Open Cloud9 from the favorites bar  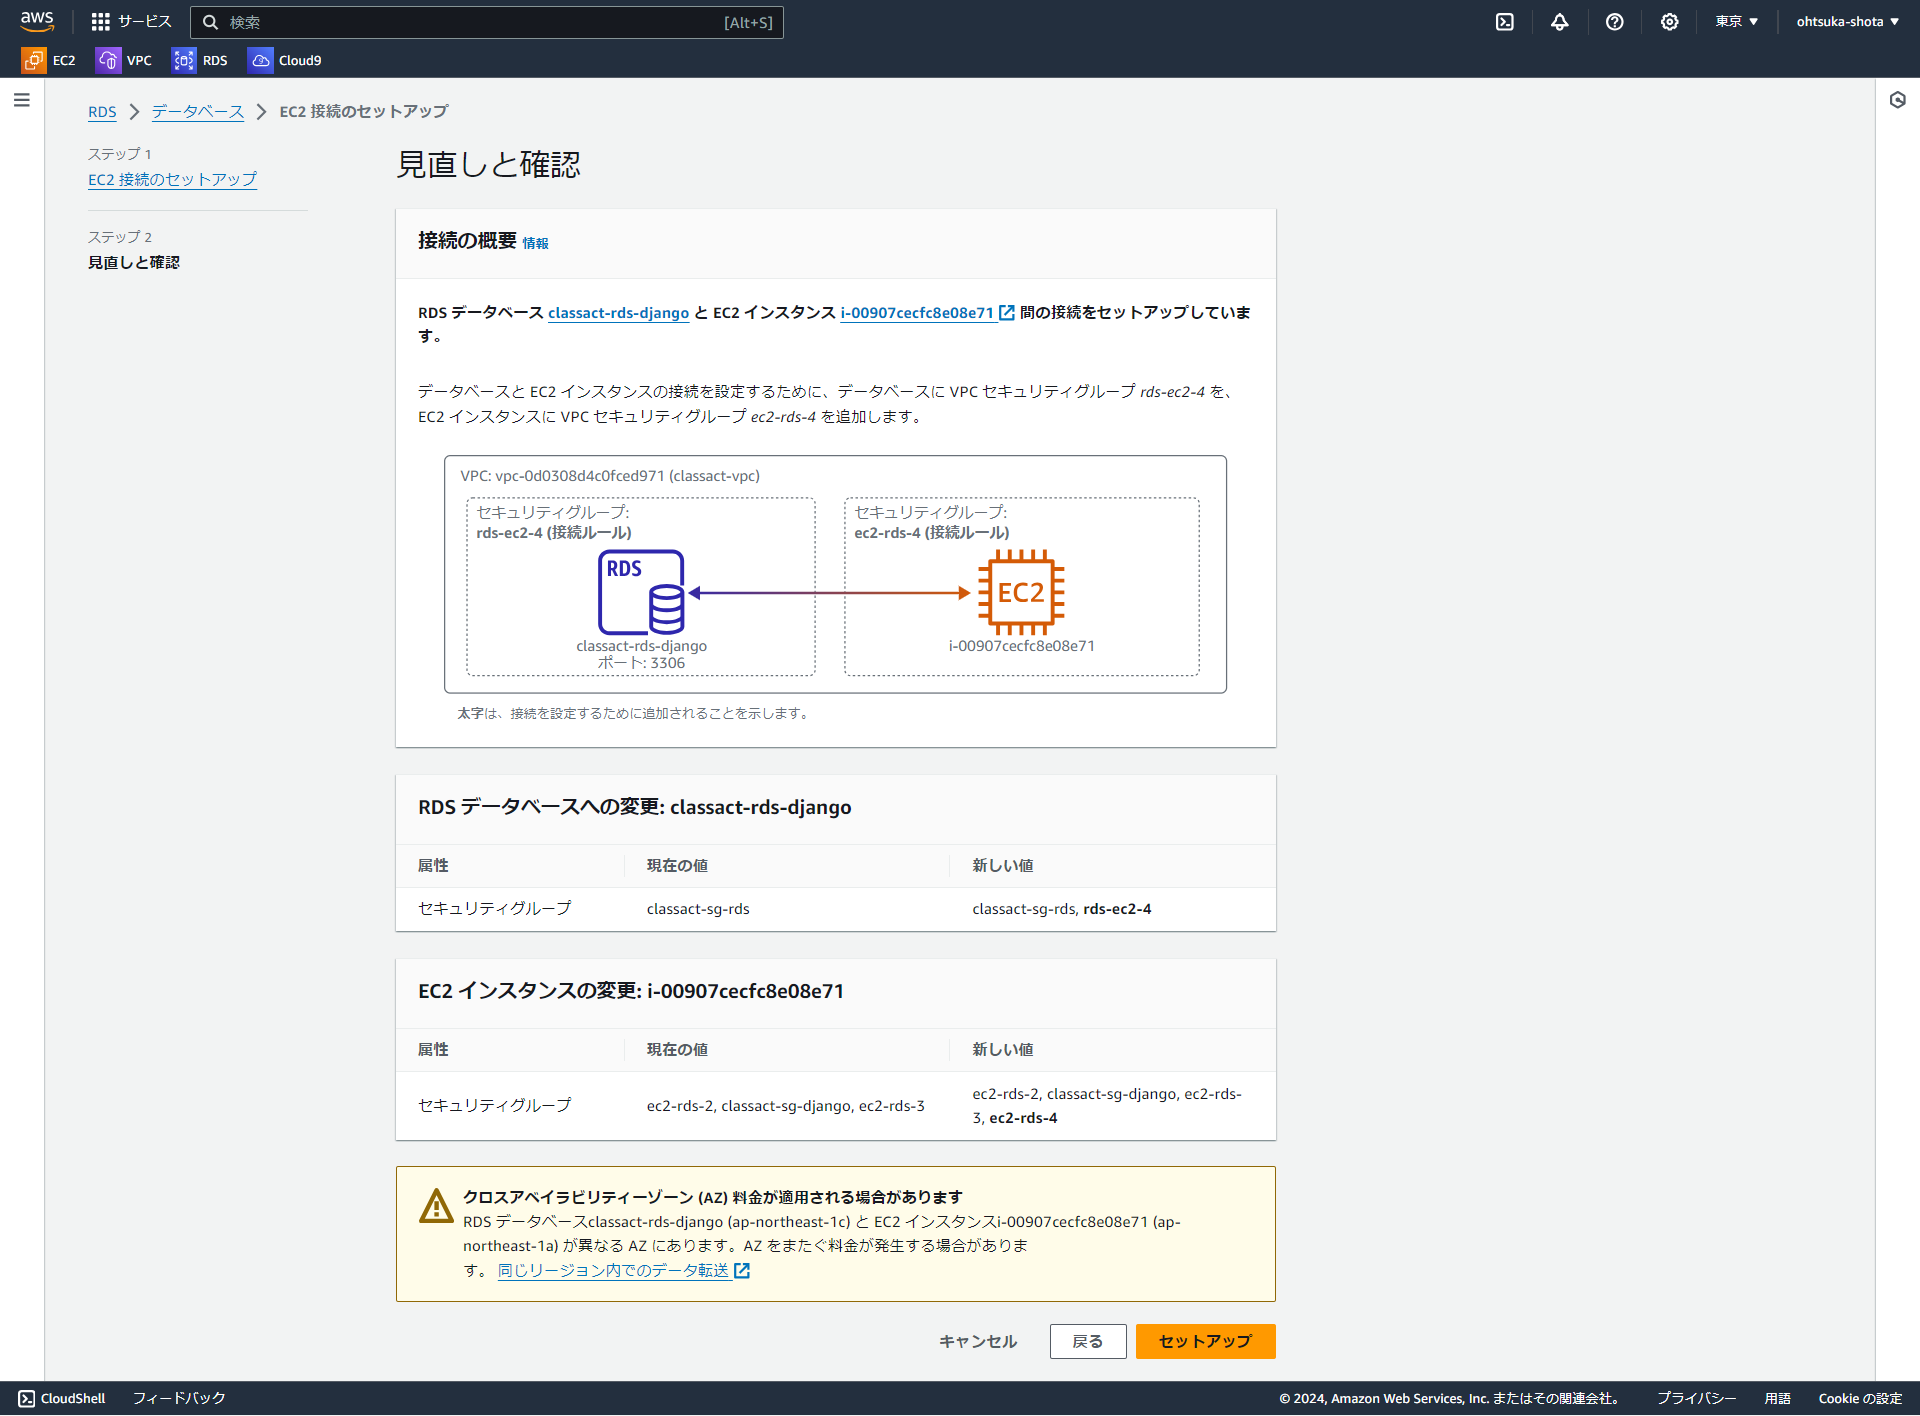pos(284,60)
